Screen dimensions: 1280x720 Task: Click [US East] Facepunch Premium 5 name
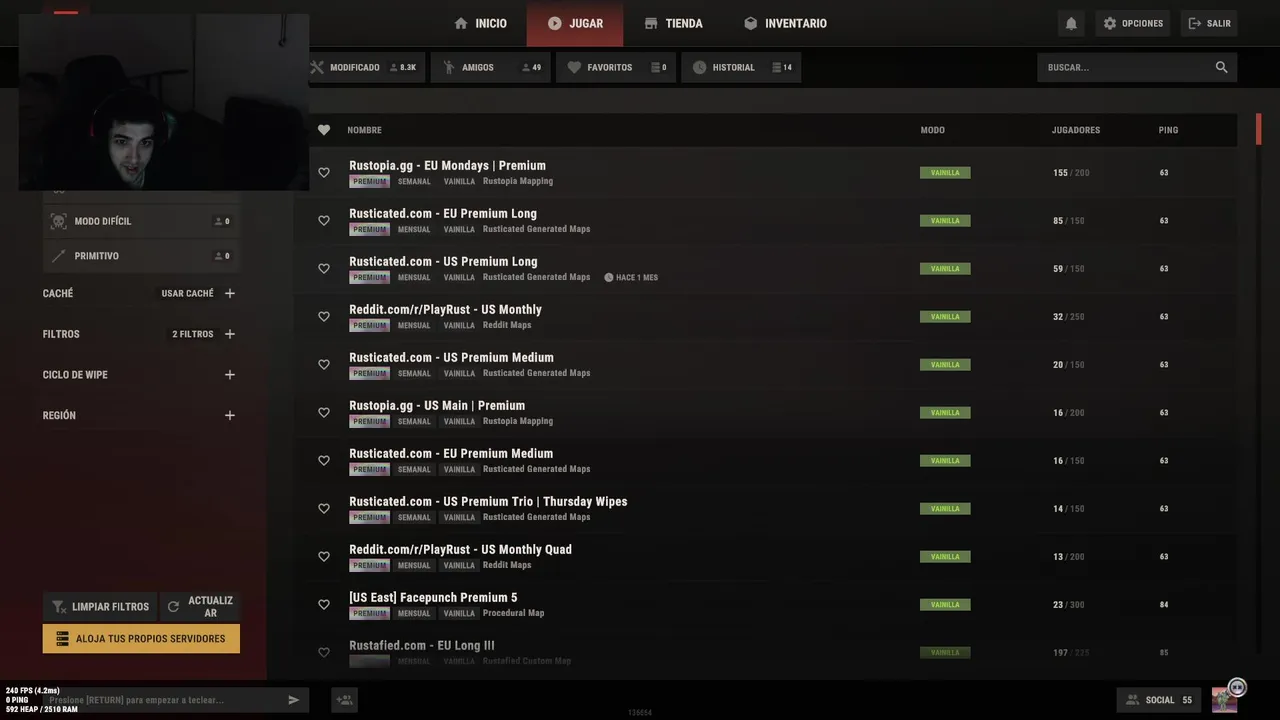coord(433,598)
